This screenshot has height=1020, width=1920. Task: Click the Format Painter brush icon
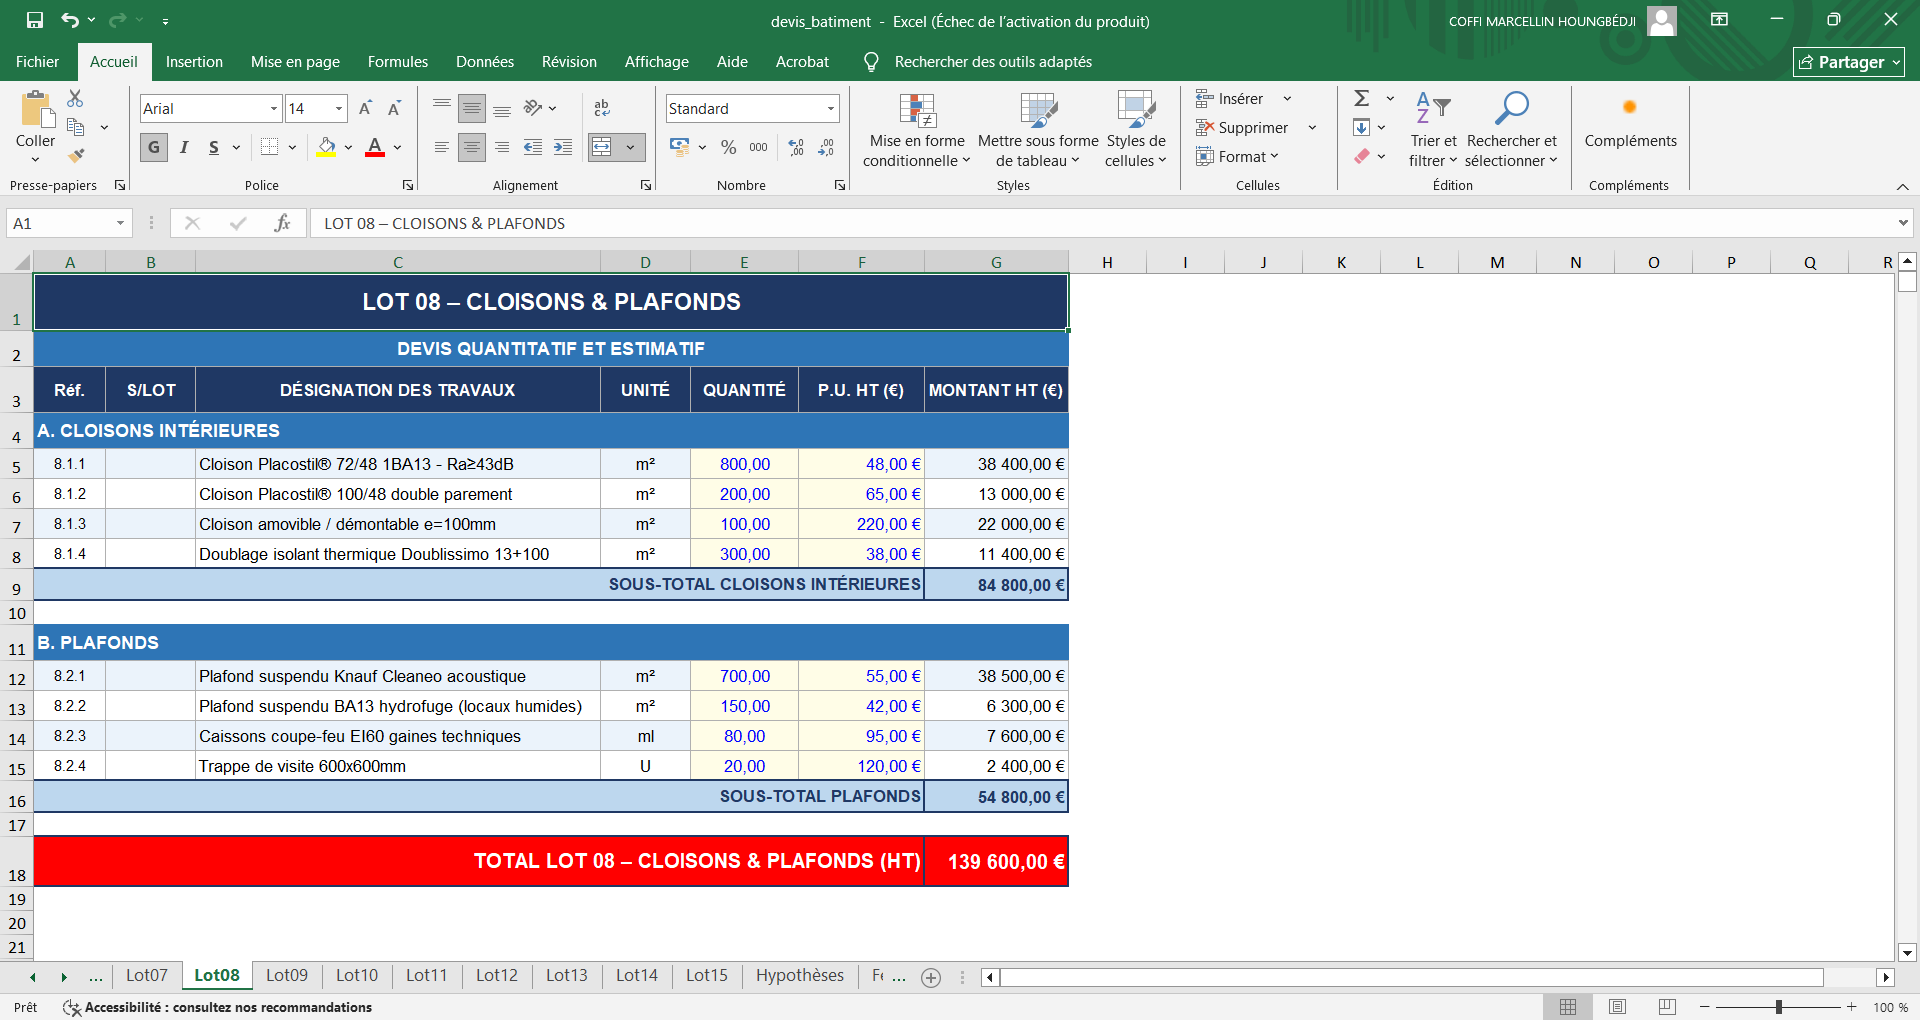pyautogui.click(x=76, y=156)
